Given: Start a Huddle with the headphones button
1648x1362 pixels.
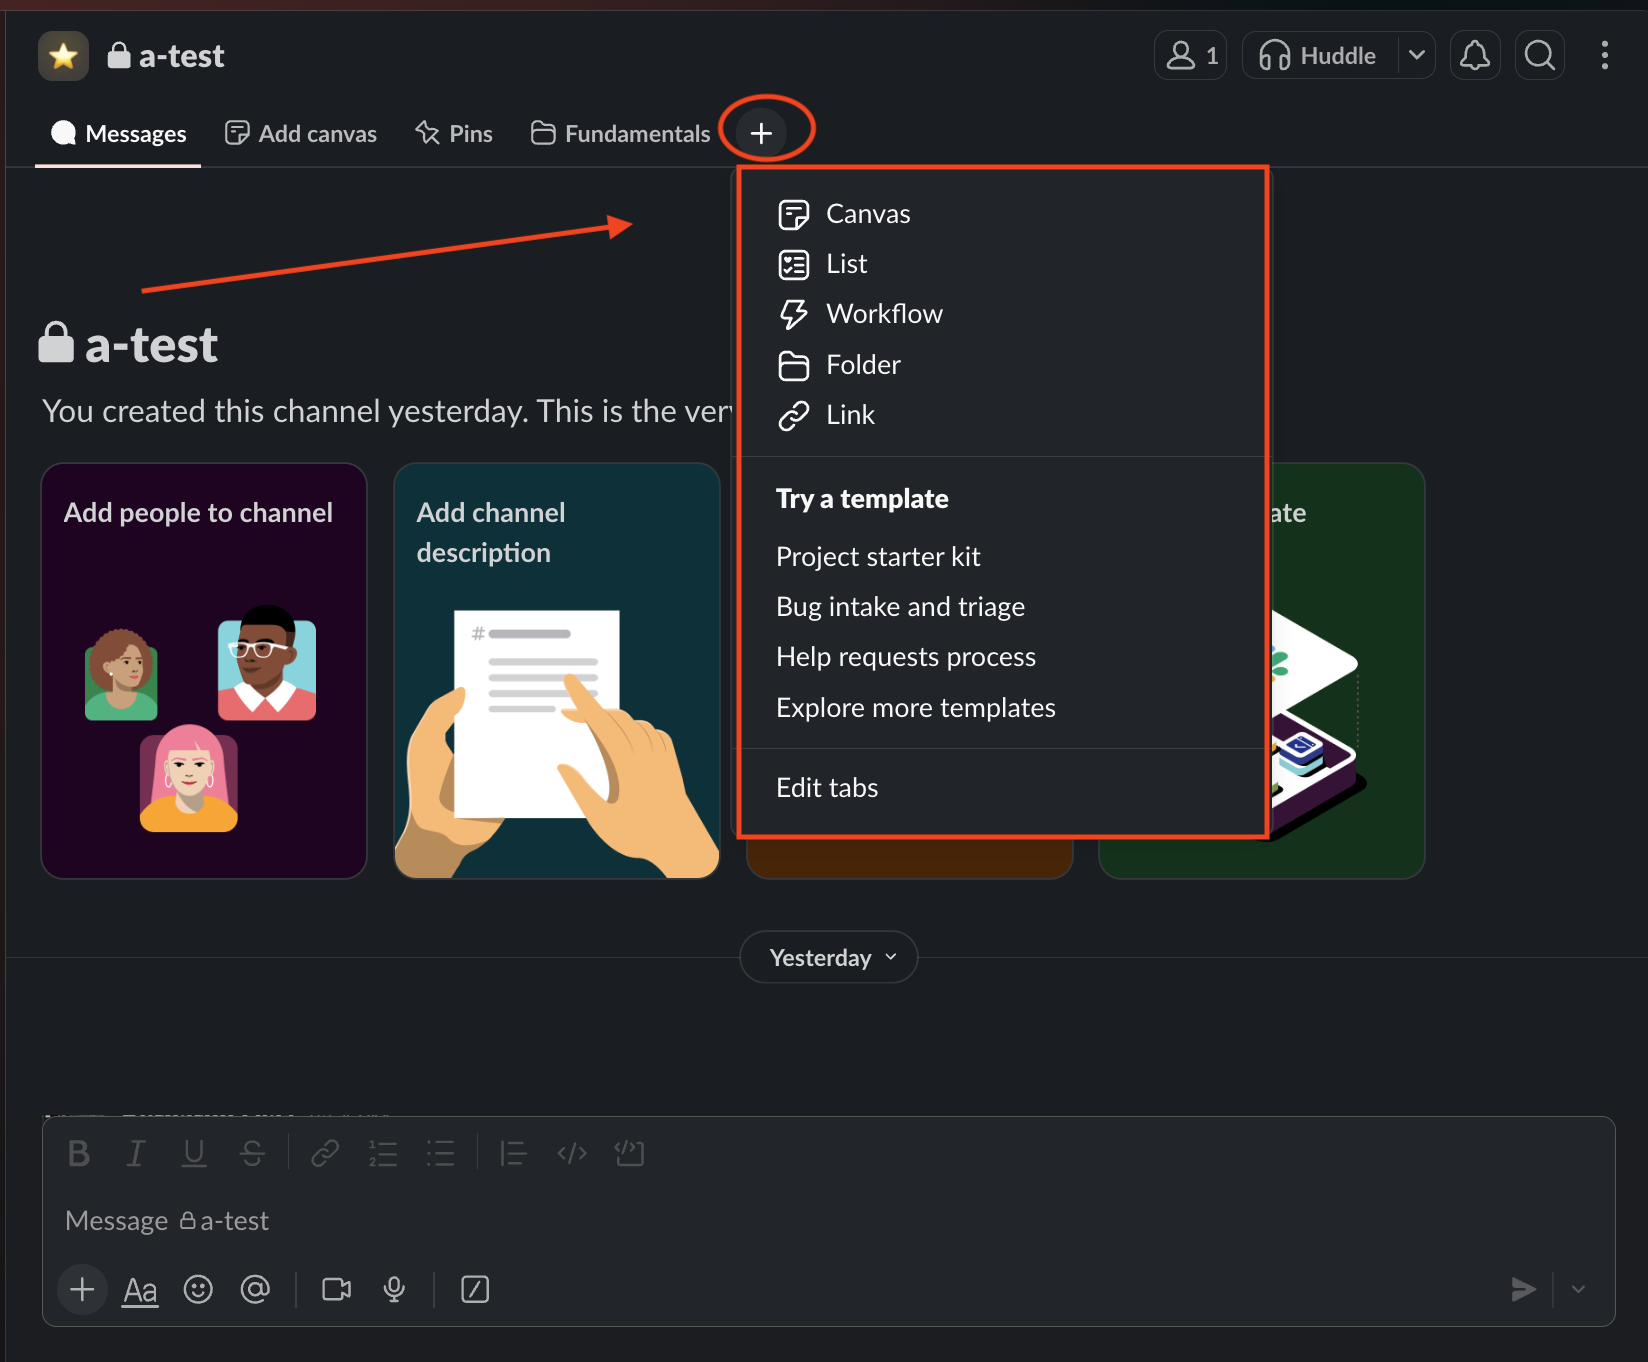Looking at the screenshot, I should pyautogui.click(x=1318, y=56).
